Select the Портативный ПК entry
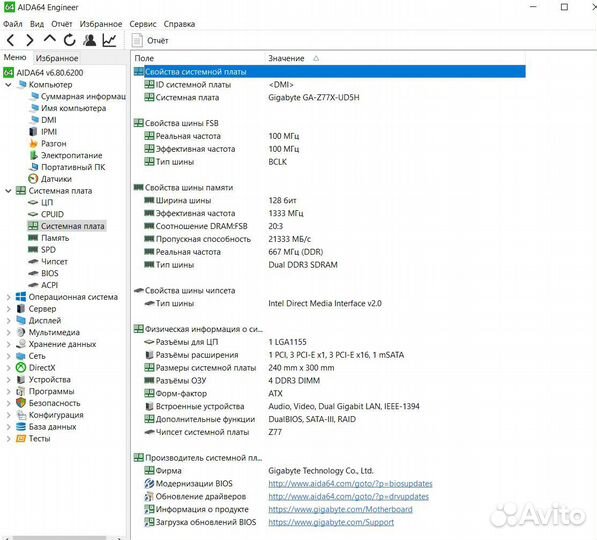 68,167
